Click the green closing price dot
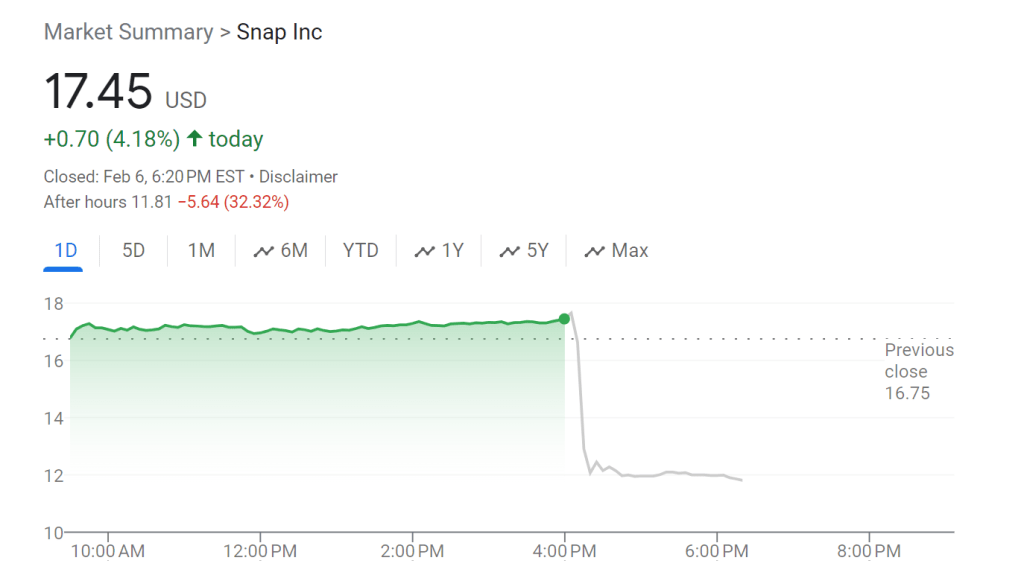 565,319
